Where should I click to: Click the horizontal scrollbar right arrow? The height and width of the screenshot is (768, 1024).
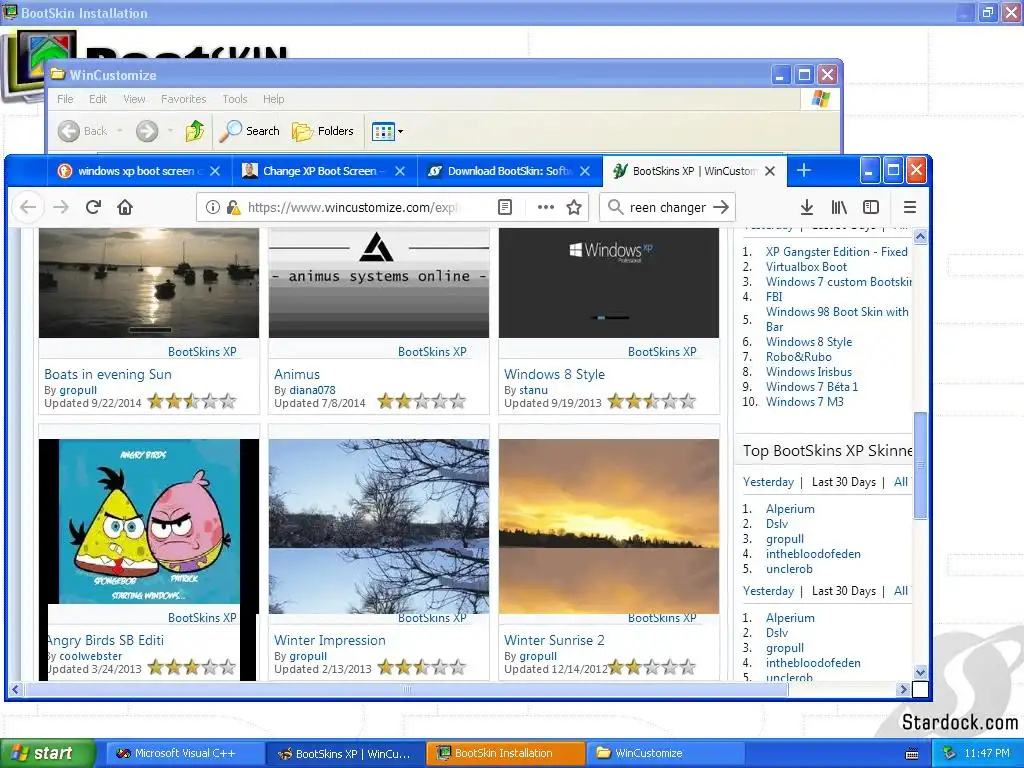pyautogui.click(x=903, y=689)
